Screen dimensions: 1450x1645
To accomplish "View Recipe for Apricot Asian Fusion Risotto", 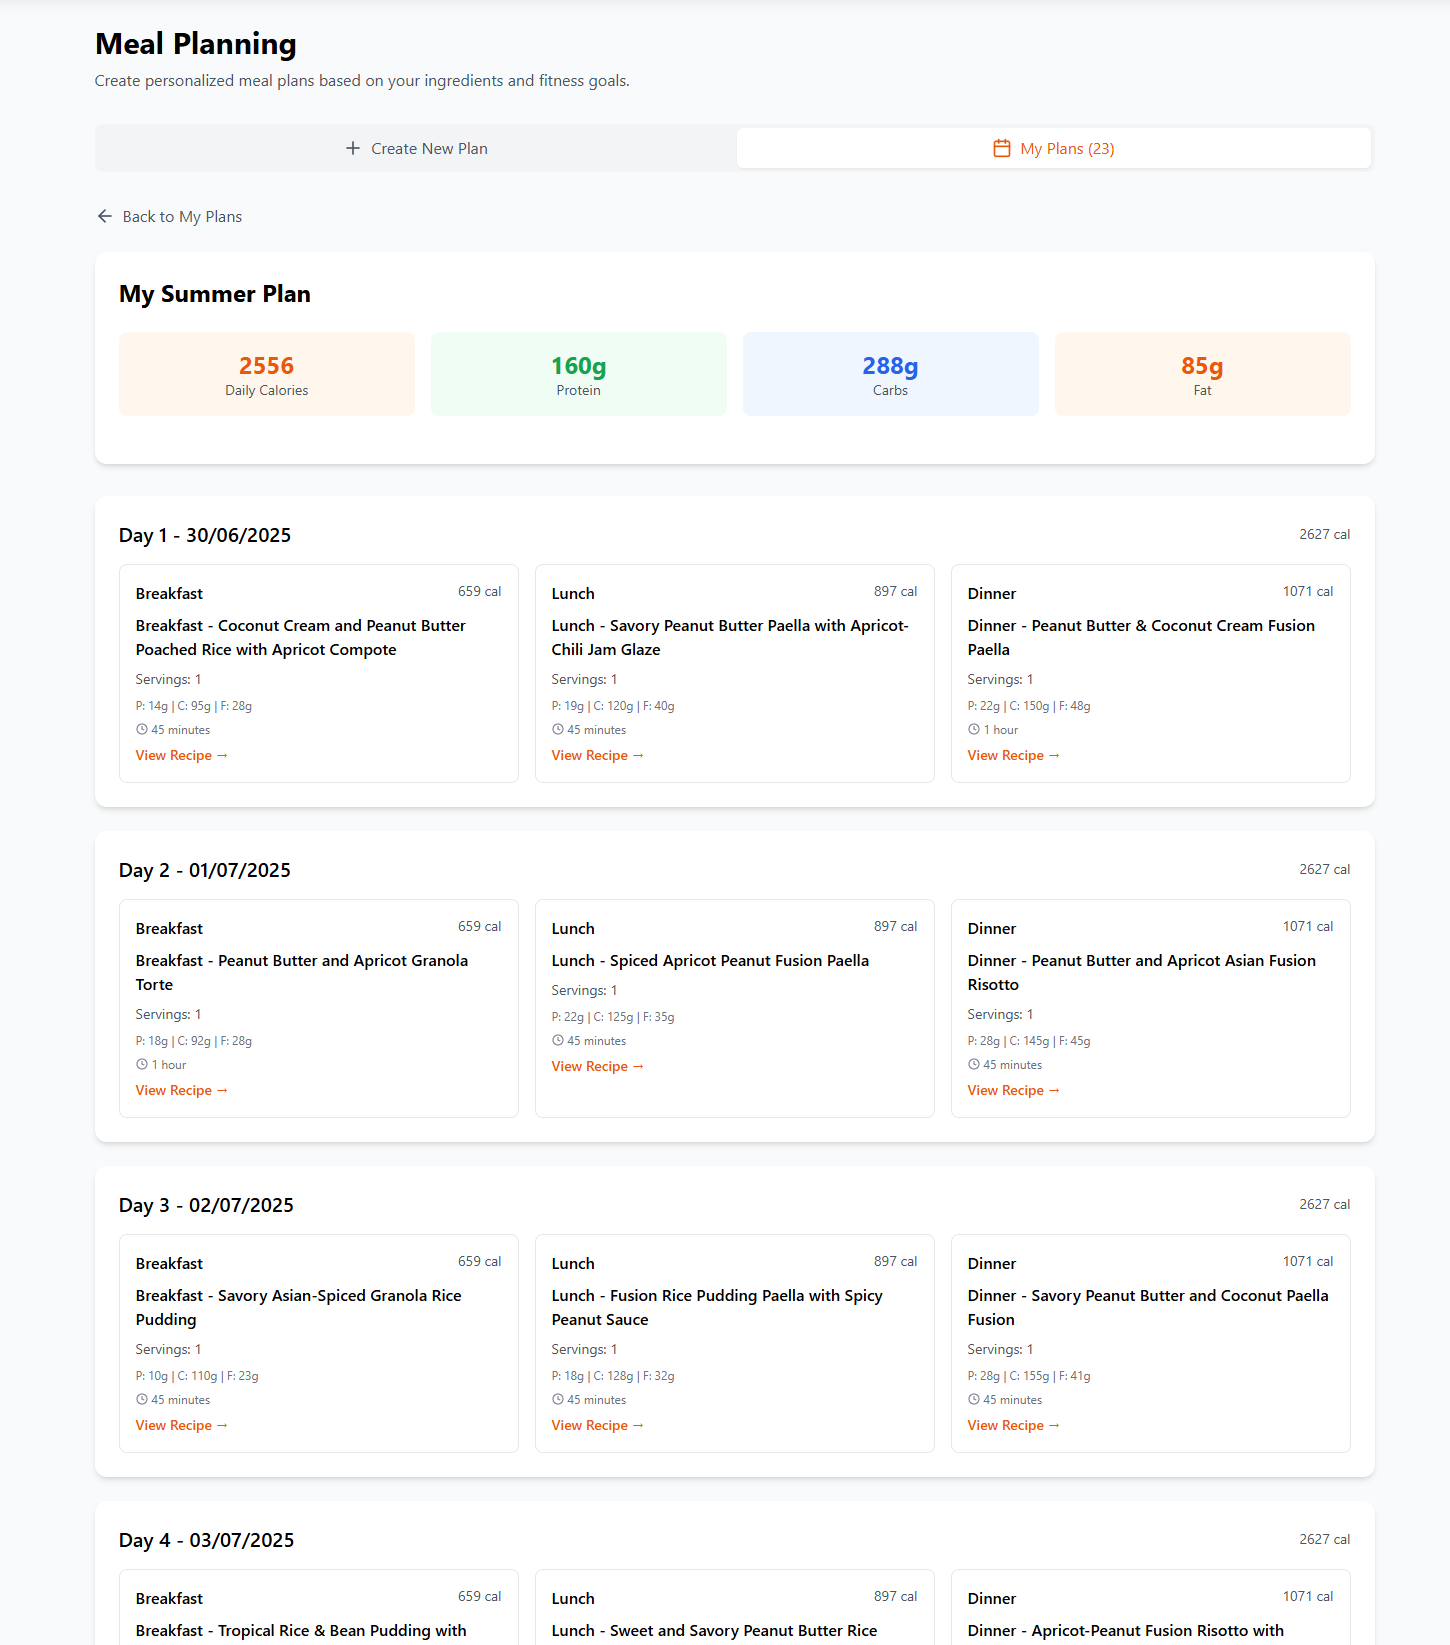I will [x=1014, y=1091].
